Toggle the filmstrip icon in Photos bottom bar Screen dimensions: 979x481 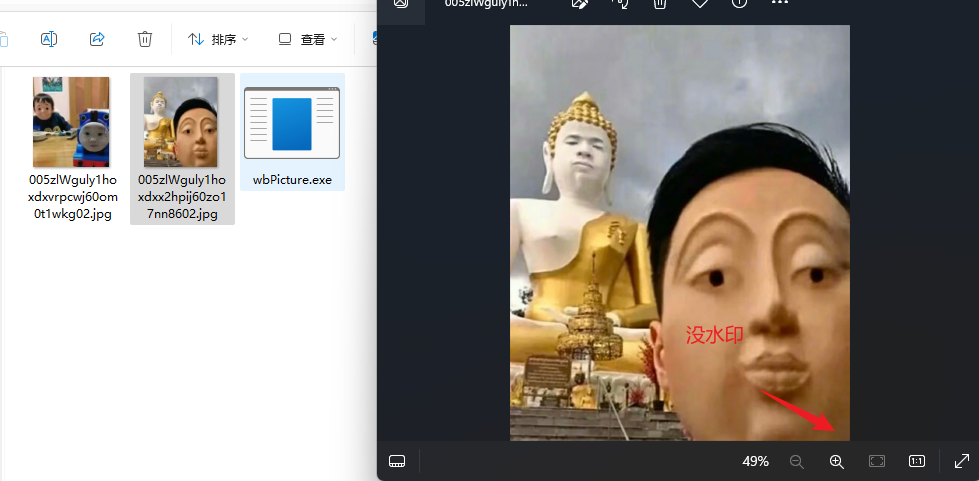[397, 461]
